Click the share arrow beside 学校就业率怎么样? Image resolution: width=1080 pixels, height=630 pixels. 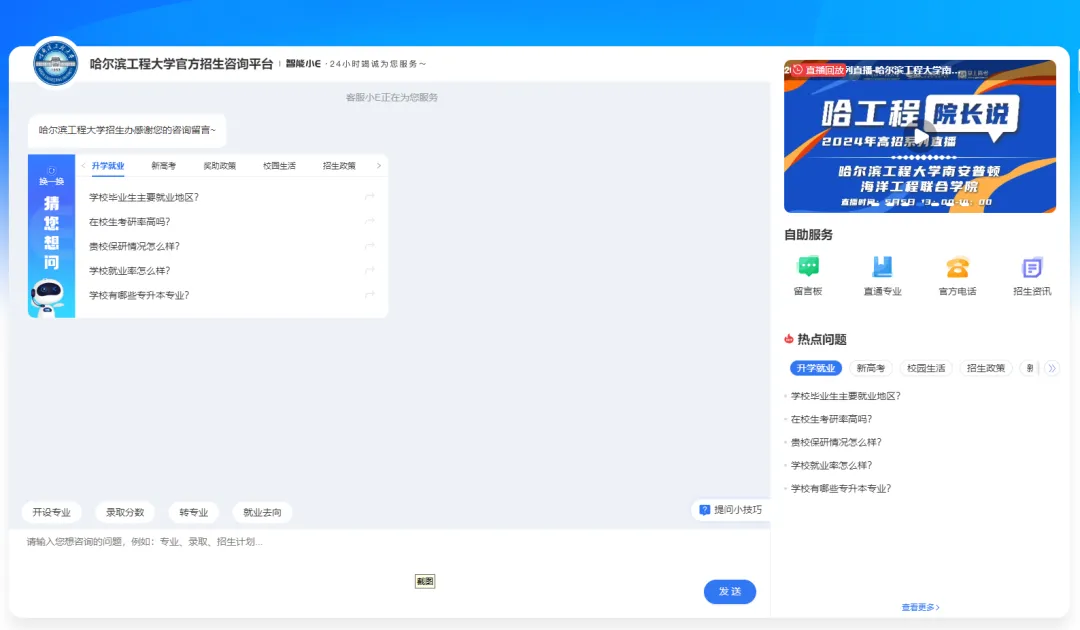tap(370, 271)
